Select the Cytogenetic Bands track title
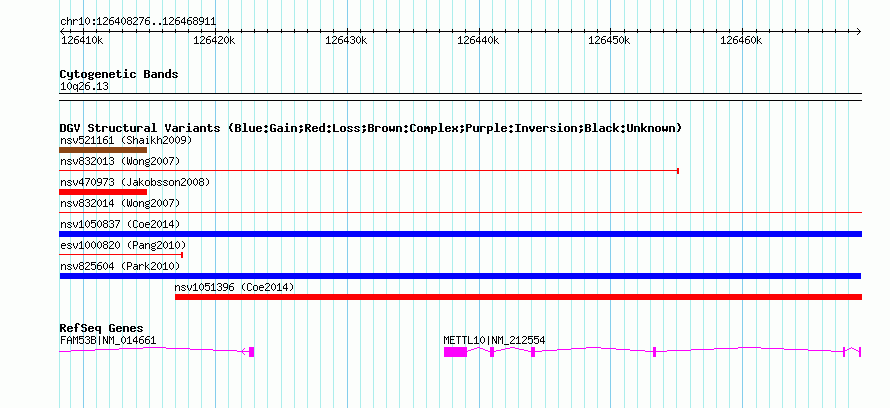The image size is (890, 408). pyautogui.click(x=119, y=74)
